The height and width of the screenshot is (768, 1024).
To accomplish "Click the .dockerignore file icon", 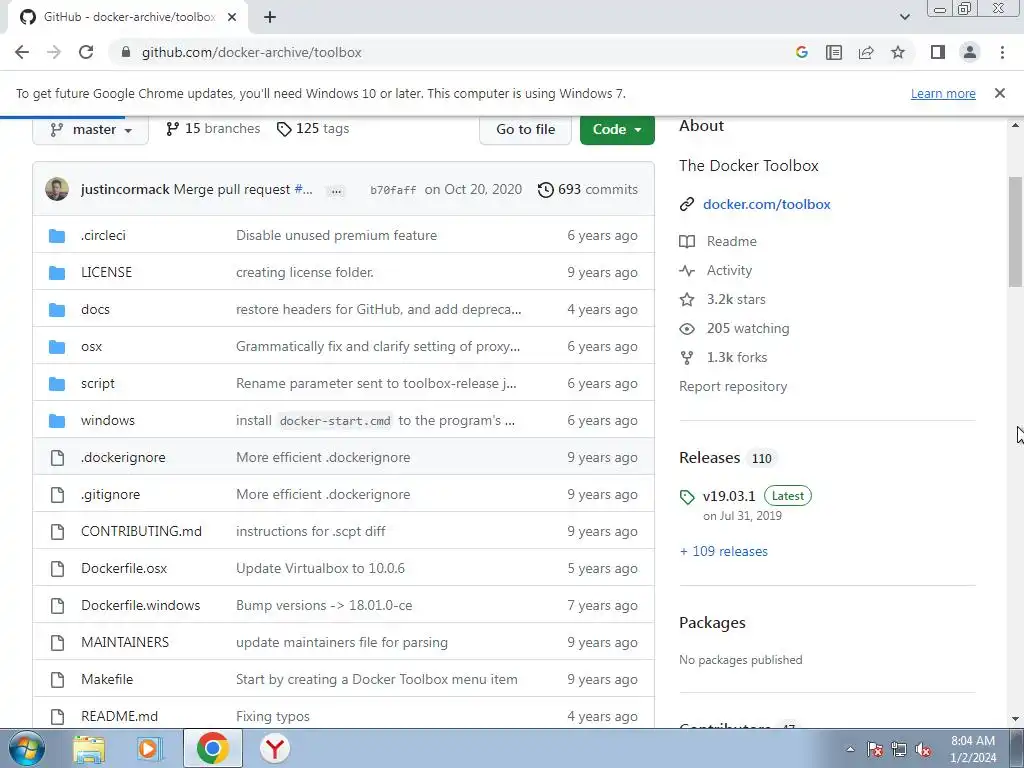I will [57, 457].
